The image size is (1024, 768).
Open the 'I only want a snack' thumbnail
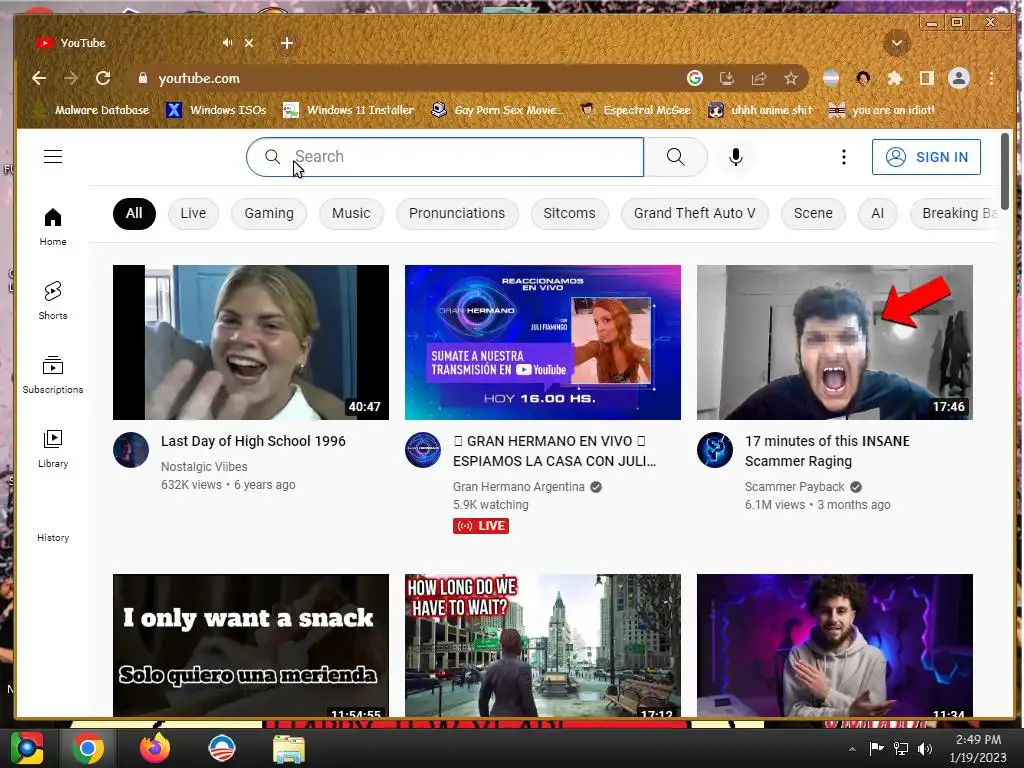point(251,645)
